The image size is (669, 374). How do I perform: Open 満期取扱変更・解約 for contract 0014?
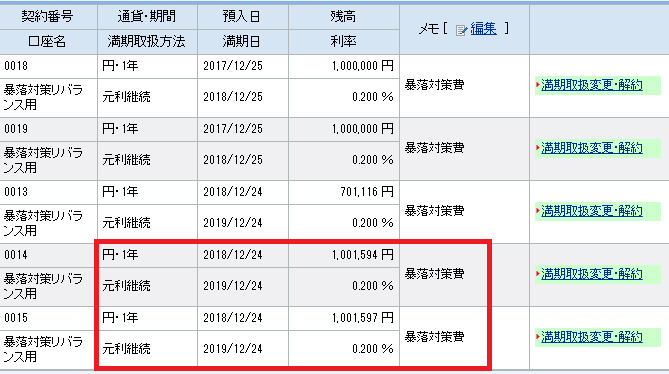[x=592, y=274]
